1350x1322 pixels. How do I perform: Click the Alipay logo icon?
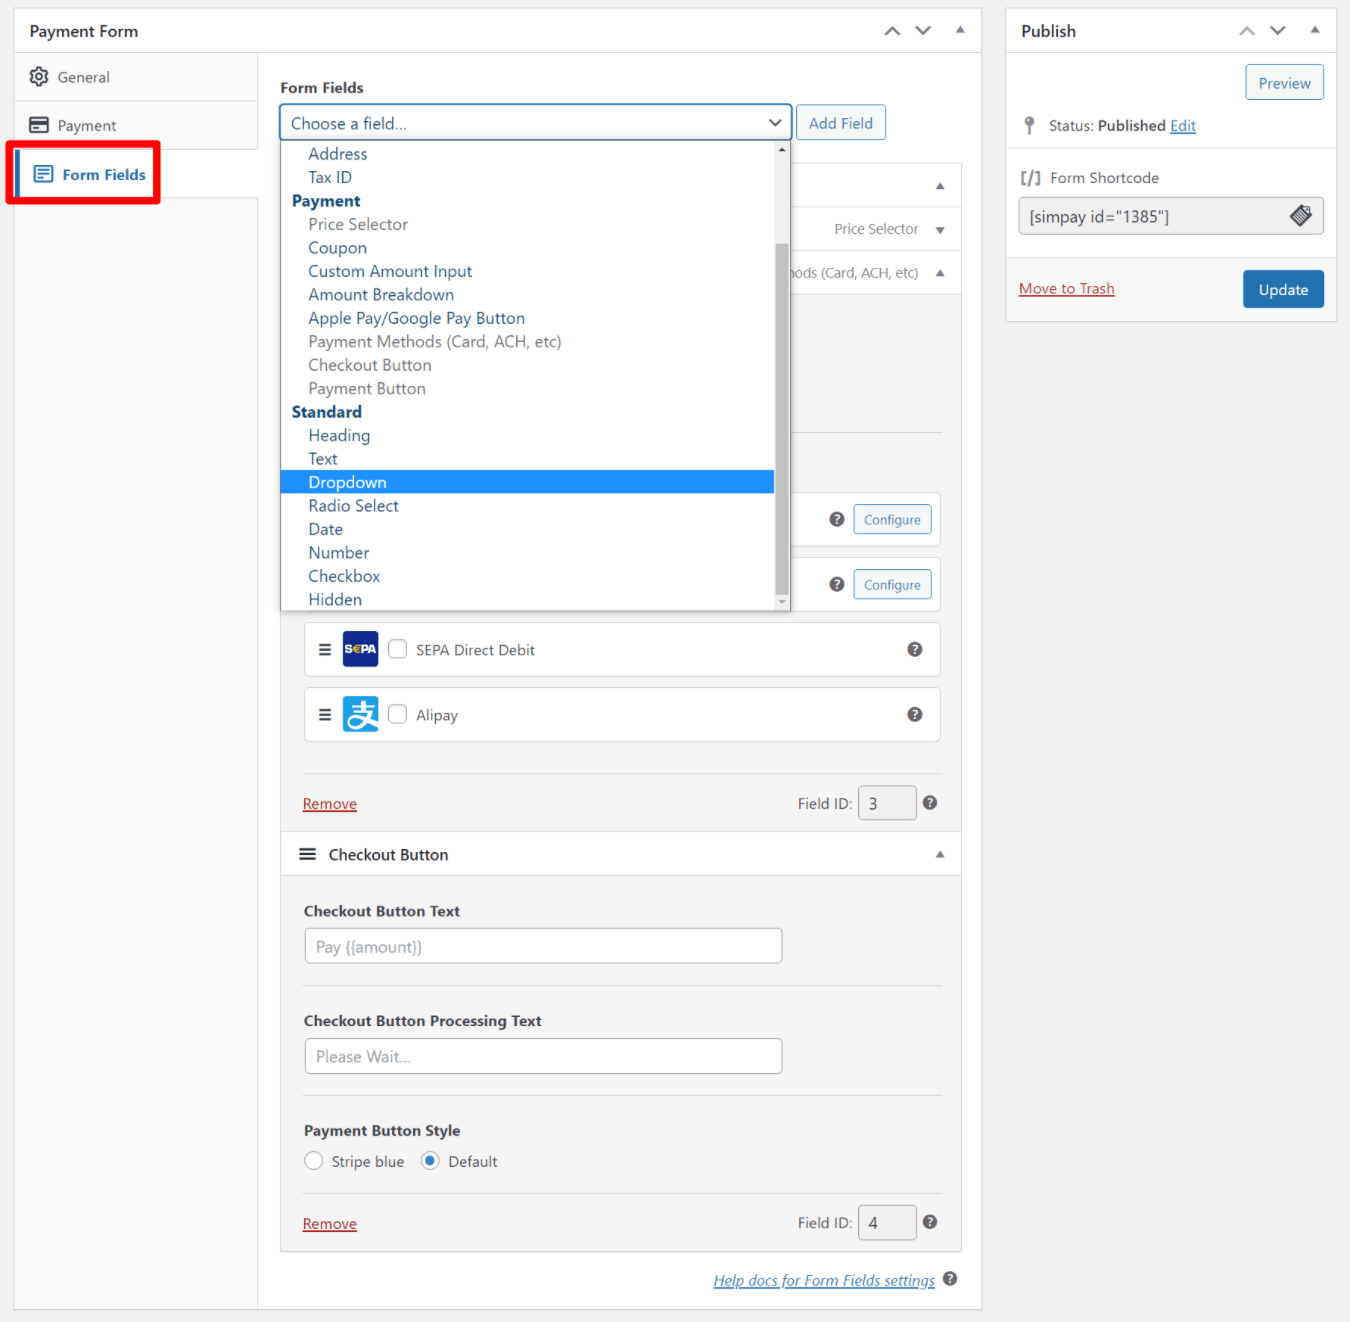(361, 714)
